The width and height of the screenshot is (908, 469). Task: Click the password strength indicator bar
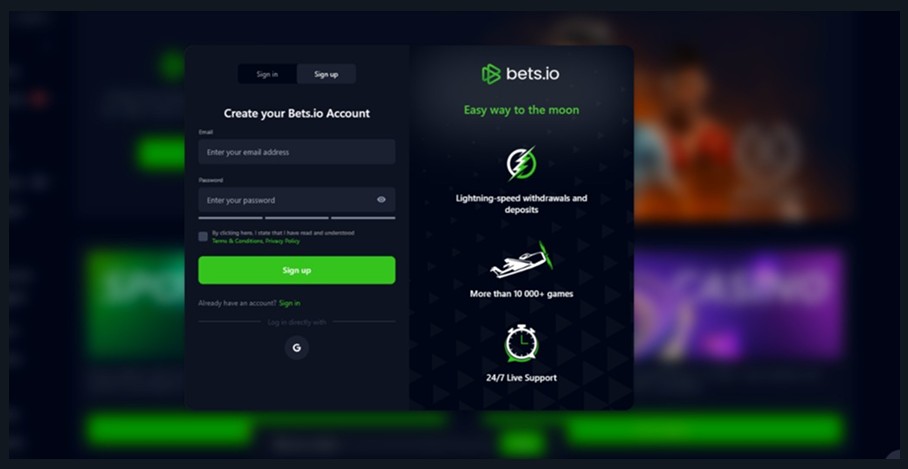(x=296, y=218)
